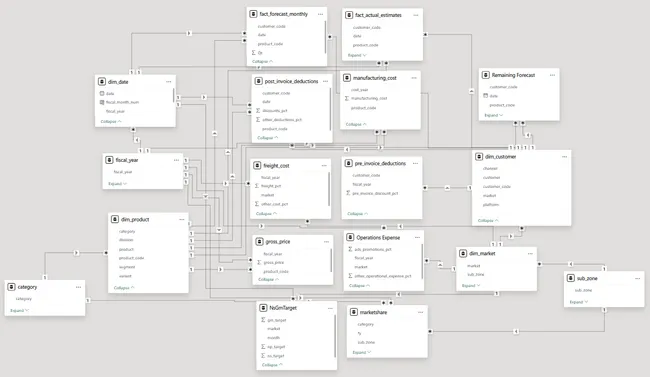
Task: Select the variant field in dim_product
Action: (x=125, y=276)
